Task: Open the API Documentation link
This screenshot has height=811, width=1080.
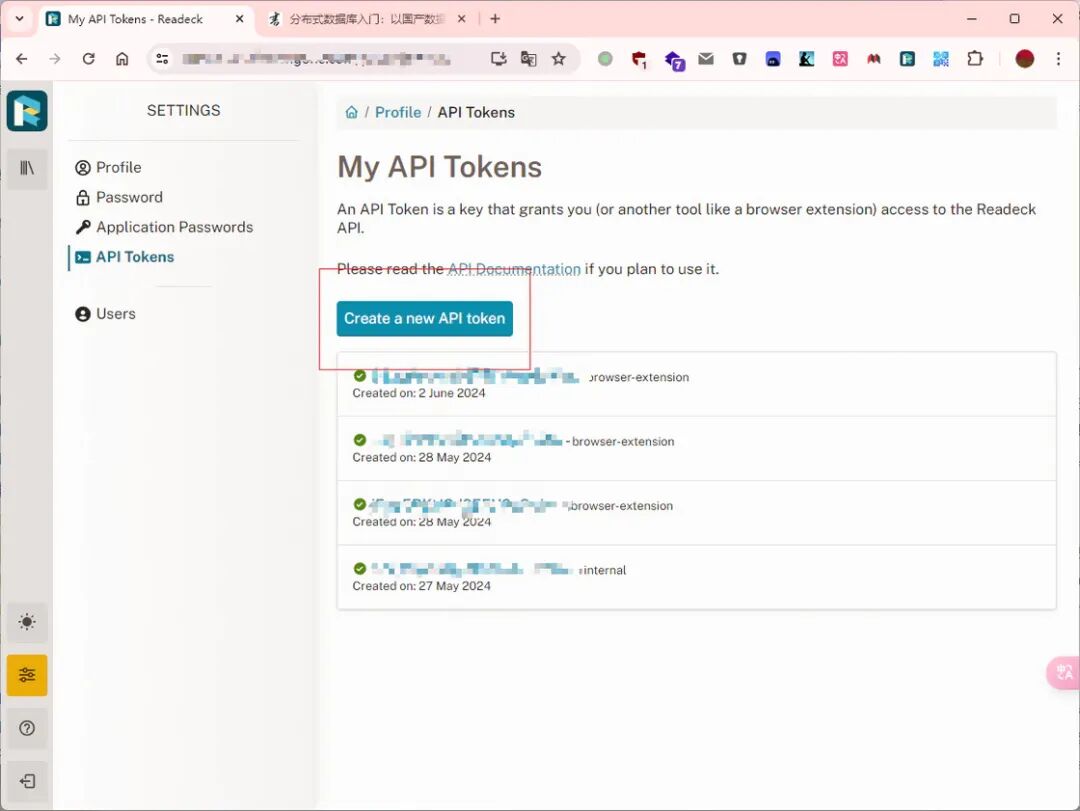Action: (515, 269)
